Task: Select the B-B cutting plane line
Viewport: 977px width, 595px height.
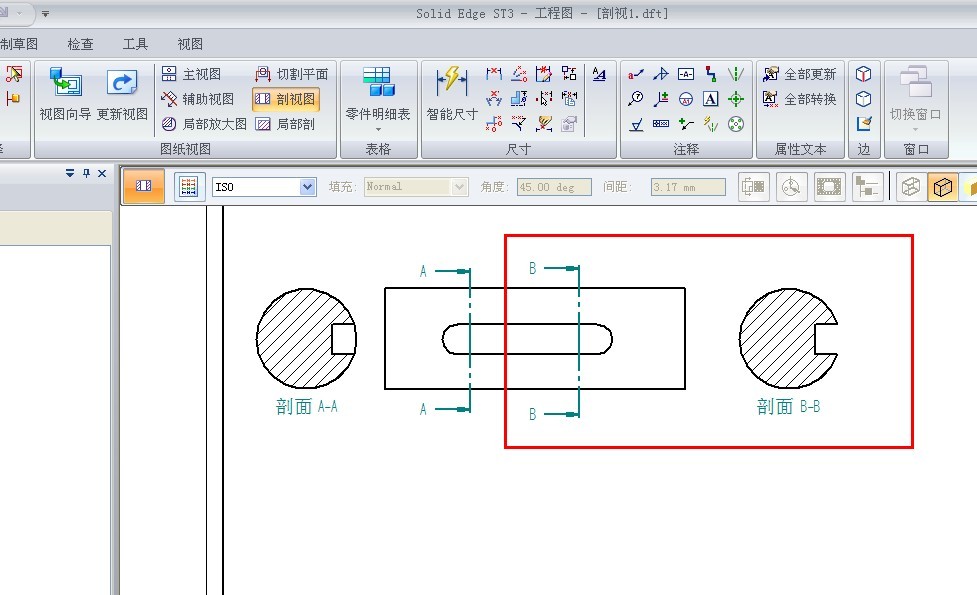Action: pyautogui.click(x=579, y=341)
